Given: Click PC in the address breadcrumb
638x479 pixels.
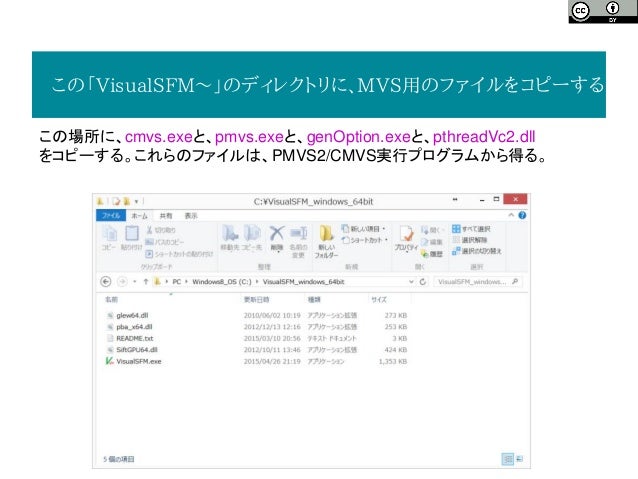Looking at the screenshot, I should pos(177,282).
